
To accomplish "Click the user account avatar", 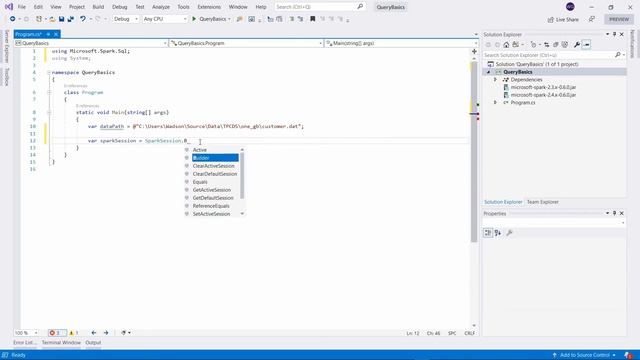I will [570, 7].
